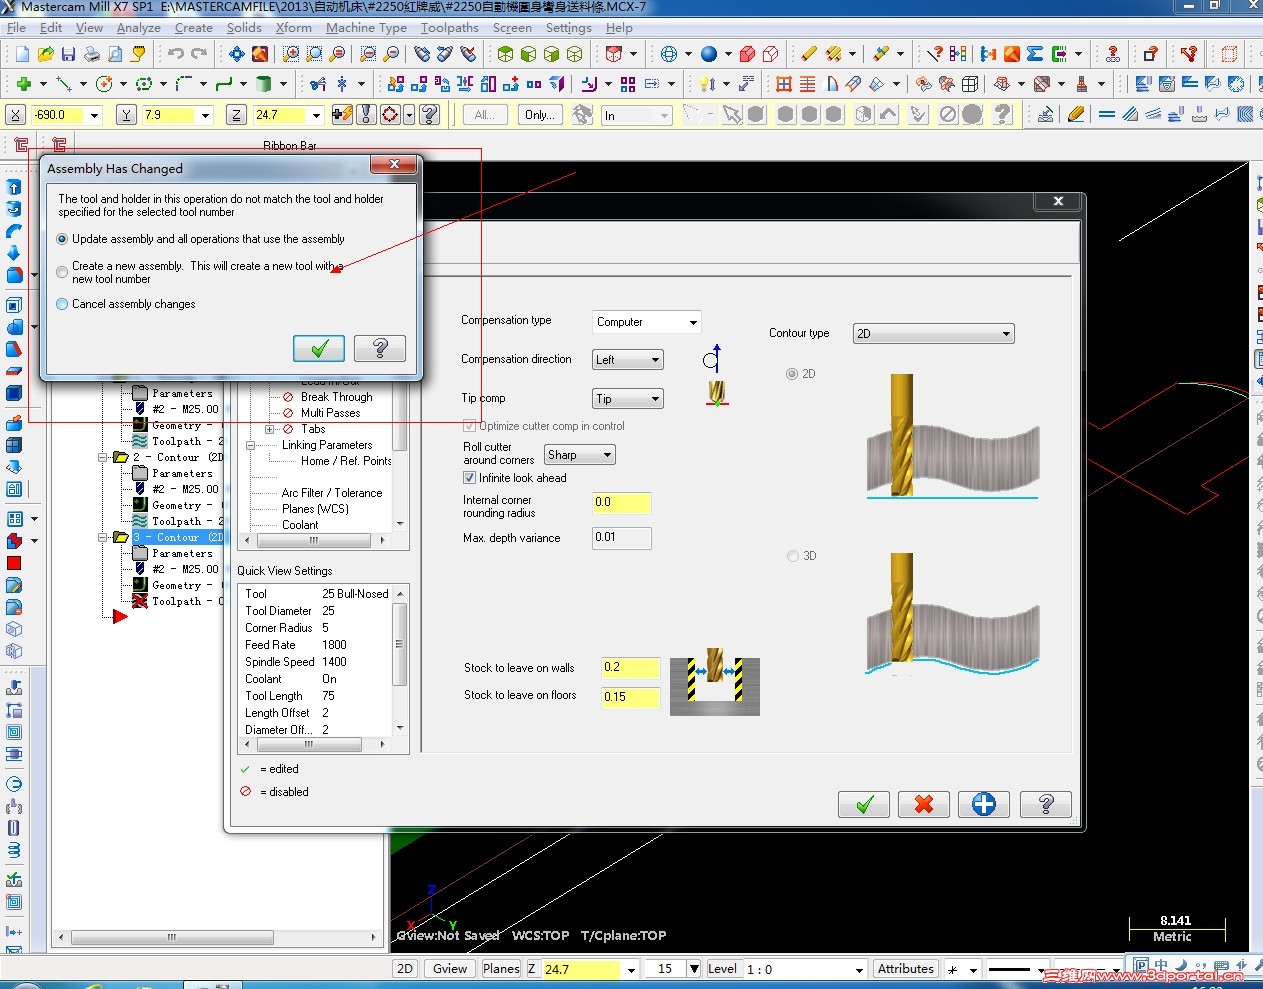This screenshot has height=989, width=1263.
Task: Open the Level dropdown in the status bar
Action: point(859,970)
